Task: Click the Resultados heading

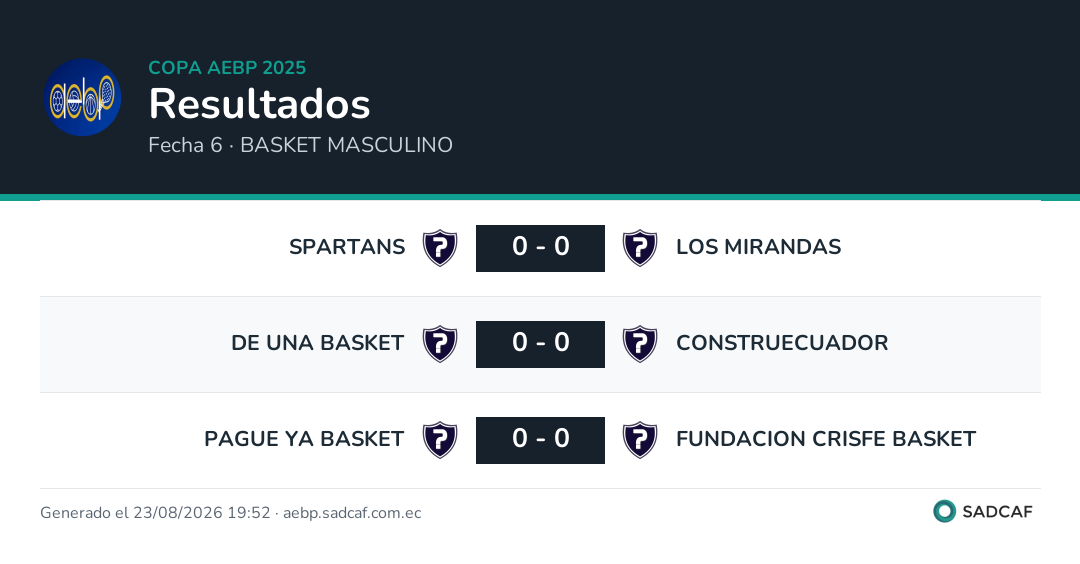Action: 260,104
